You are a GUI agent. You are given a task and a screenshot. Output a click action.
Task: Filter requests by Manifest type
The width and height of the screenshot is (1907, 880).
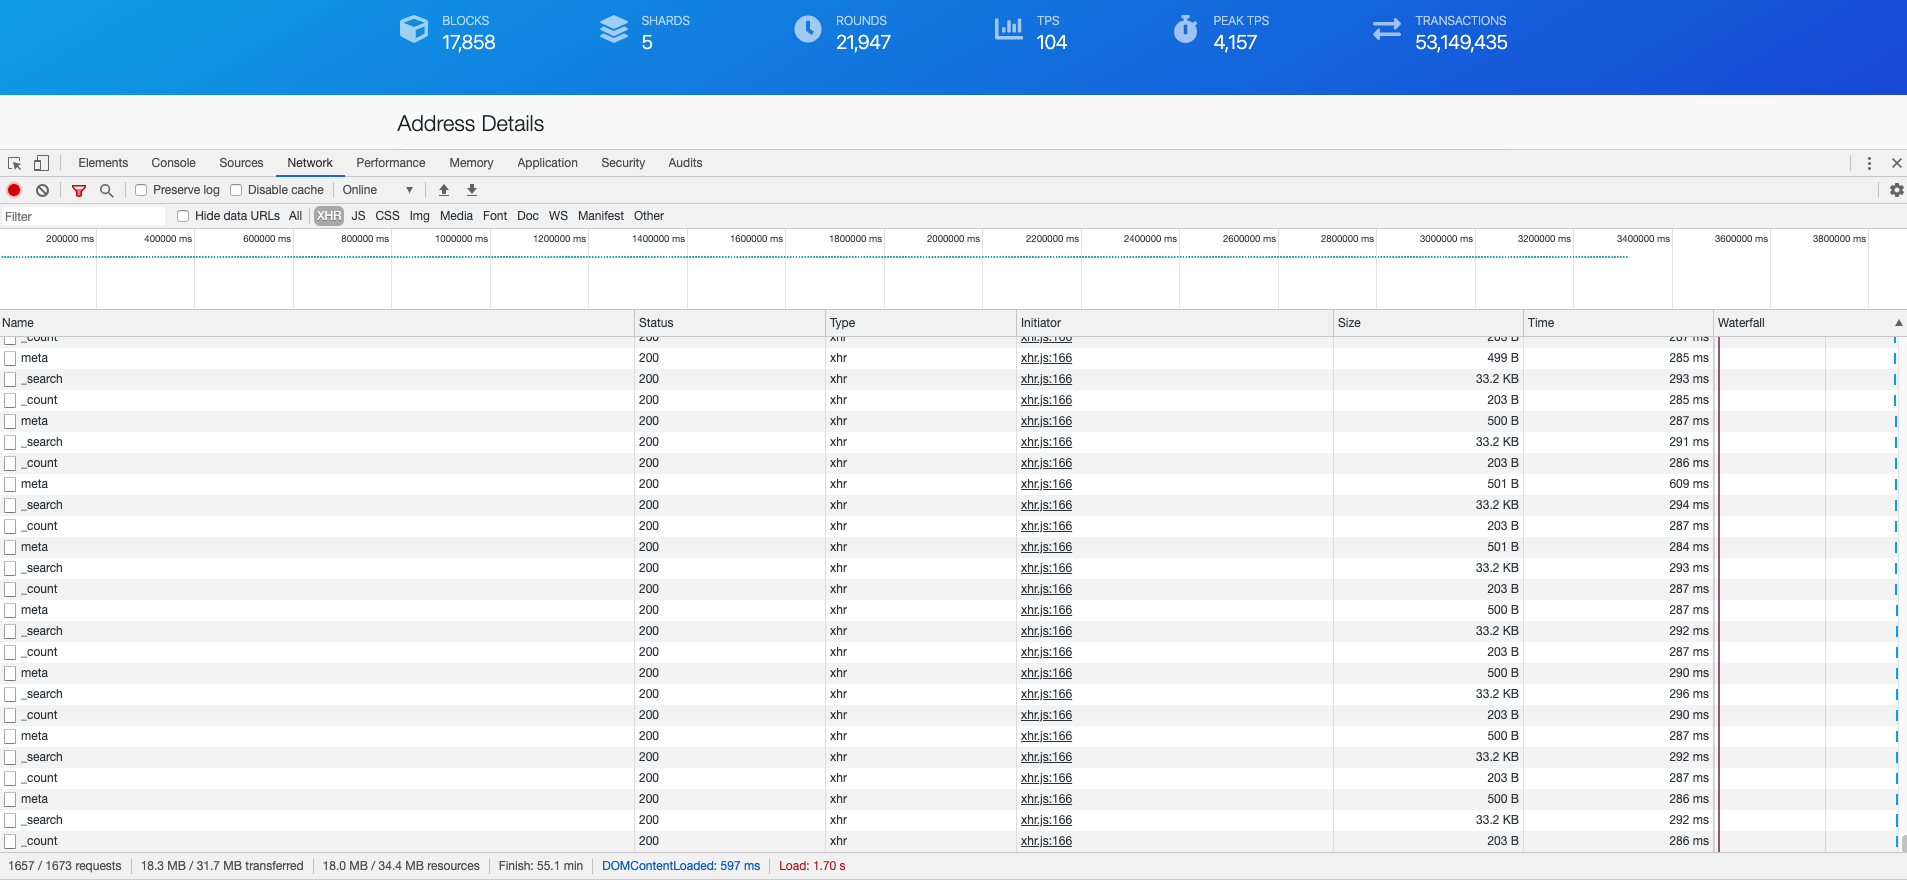[600, 216]
